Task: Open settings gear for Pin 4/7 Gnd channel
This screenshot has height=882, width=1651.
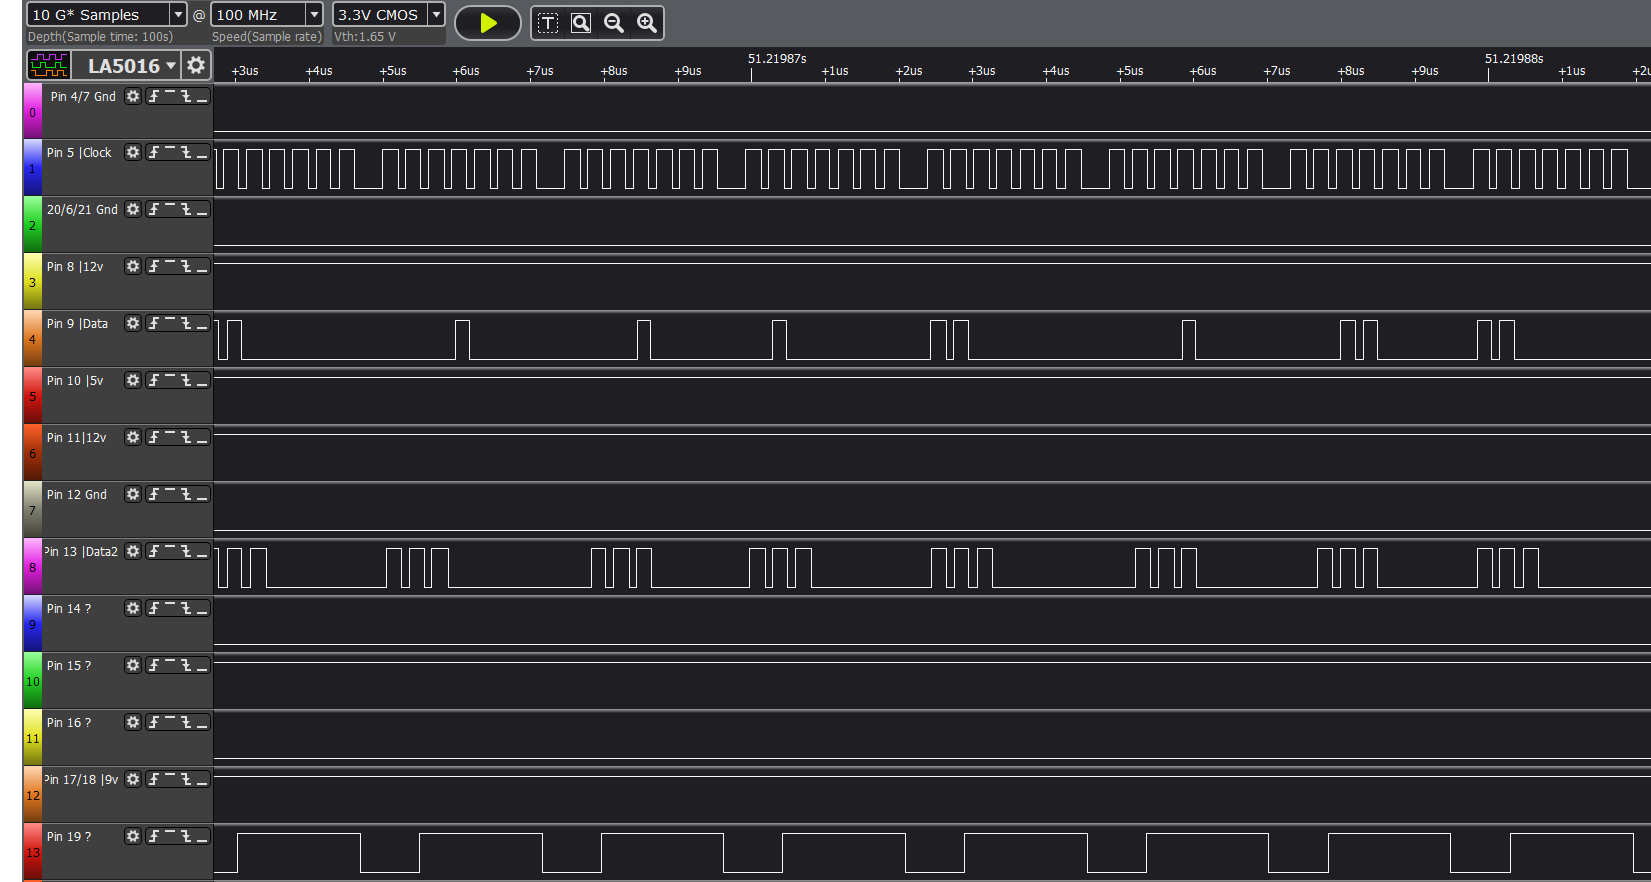Action: point(133,96)
